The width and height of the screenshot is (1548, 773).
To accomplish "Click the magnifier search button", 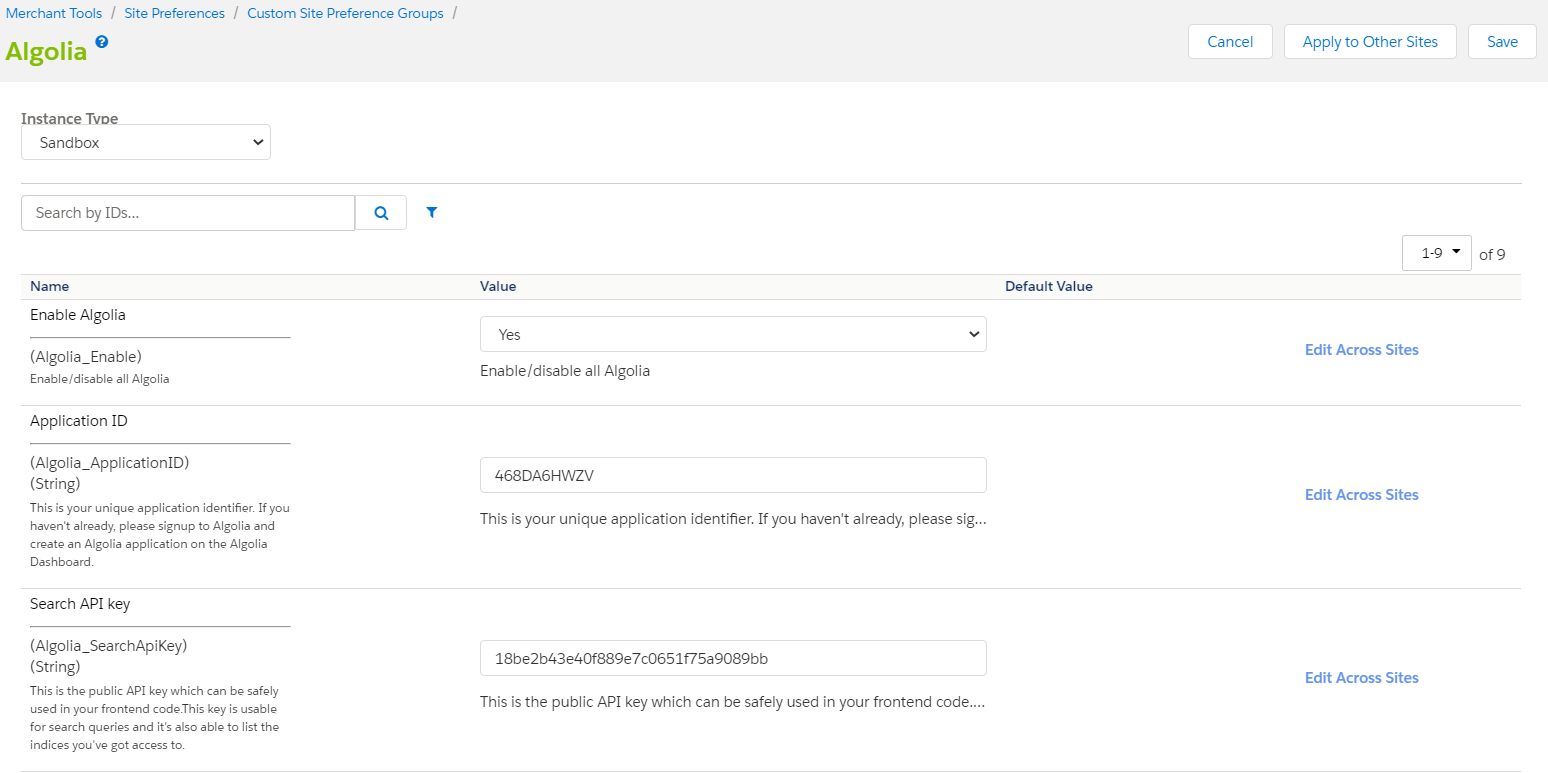I will coord(381,213).
